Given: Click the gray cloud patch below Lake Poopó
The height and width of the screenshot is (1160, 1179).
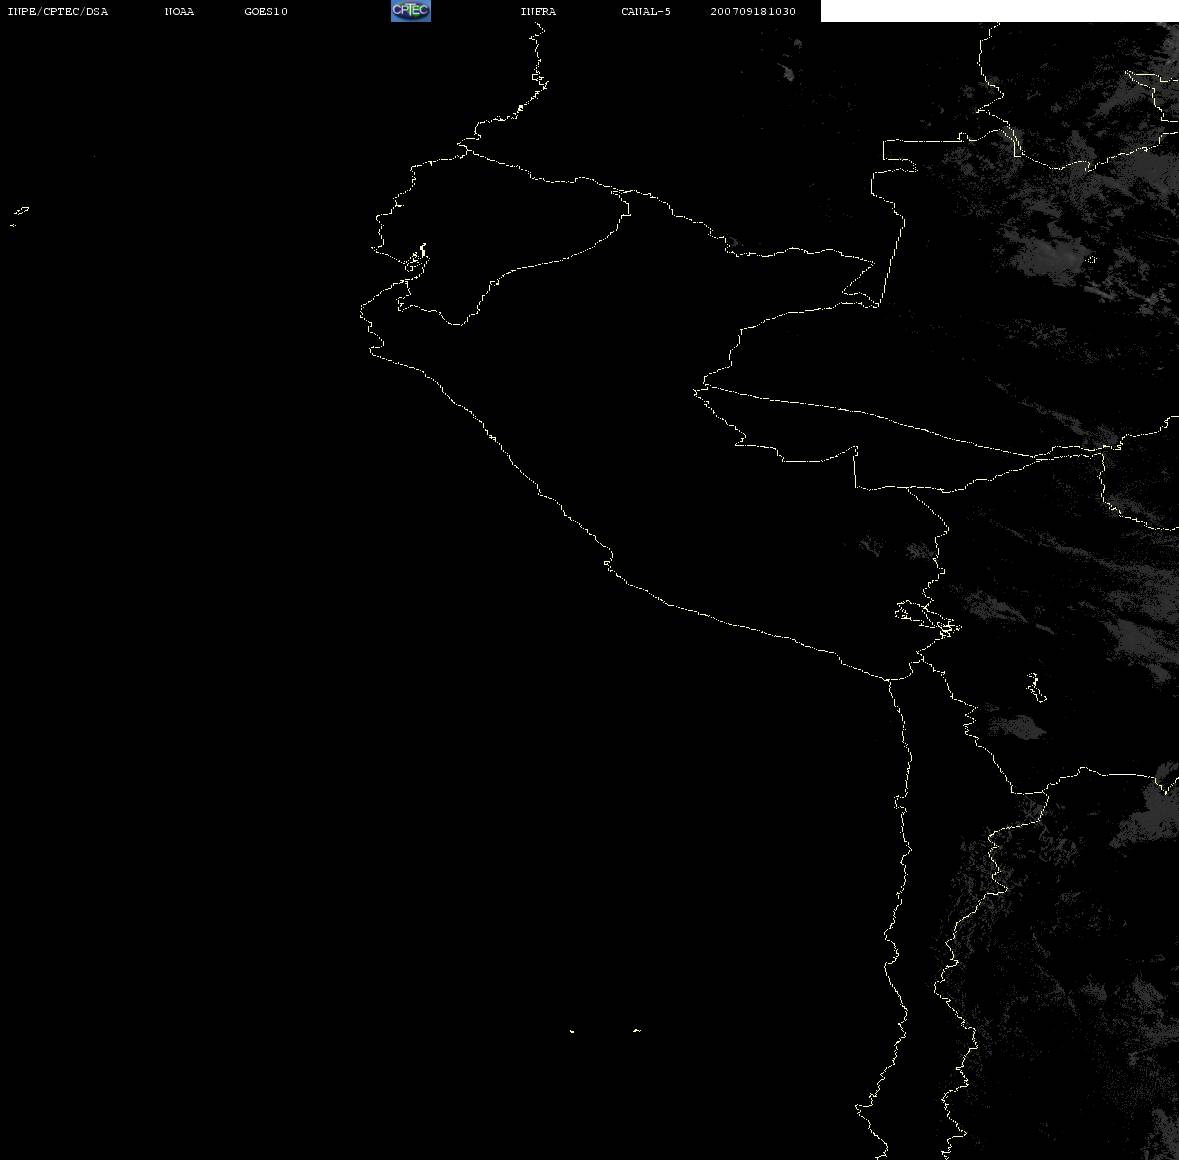Looking at the screenshot, I should (1019, 726).
